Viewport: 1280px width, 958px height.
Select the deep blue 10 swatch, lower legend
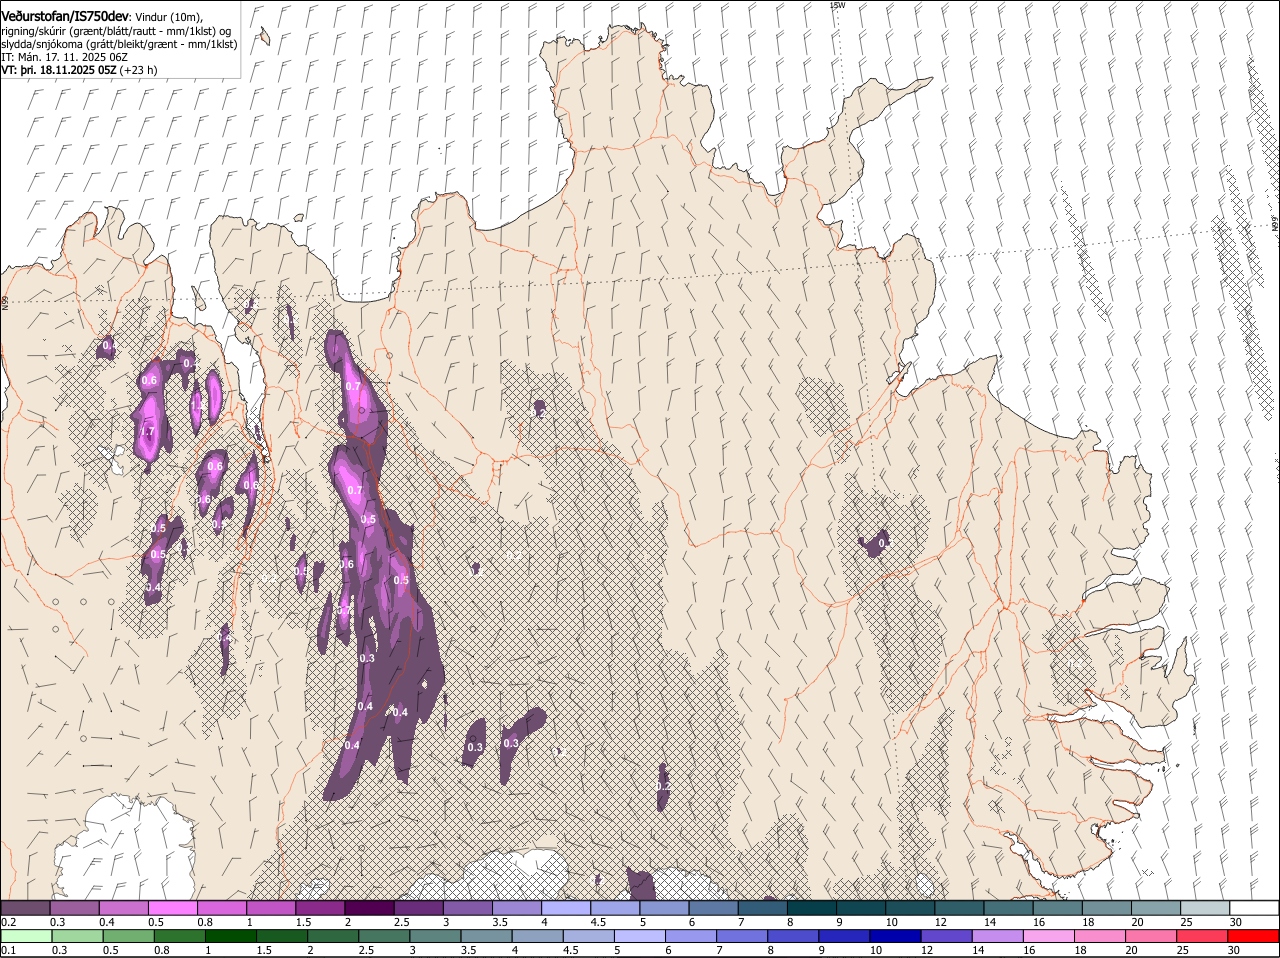pyautogui.click(x=895, y=936)
